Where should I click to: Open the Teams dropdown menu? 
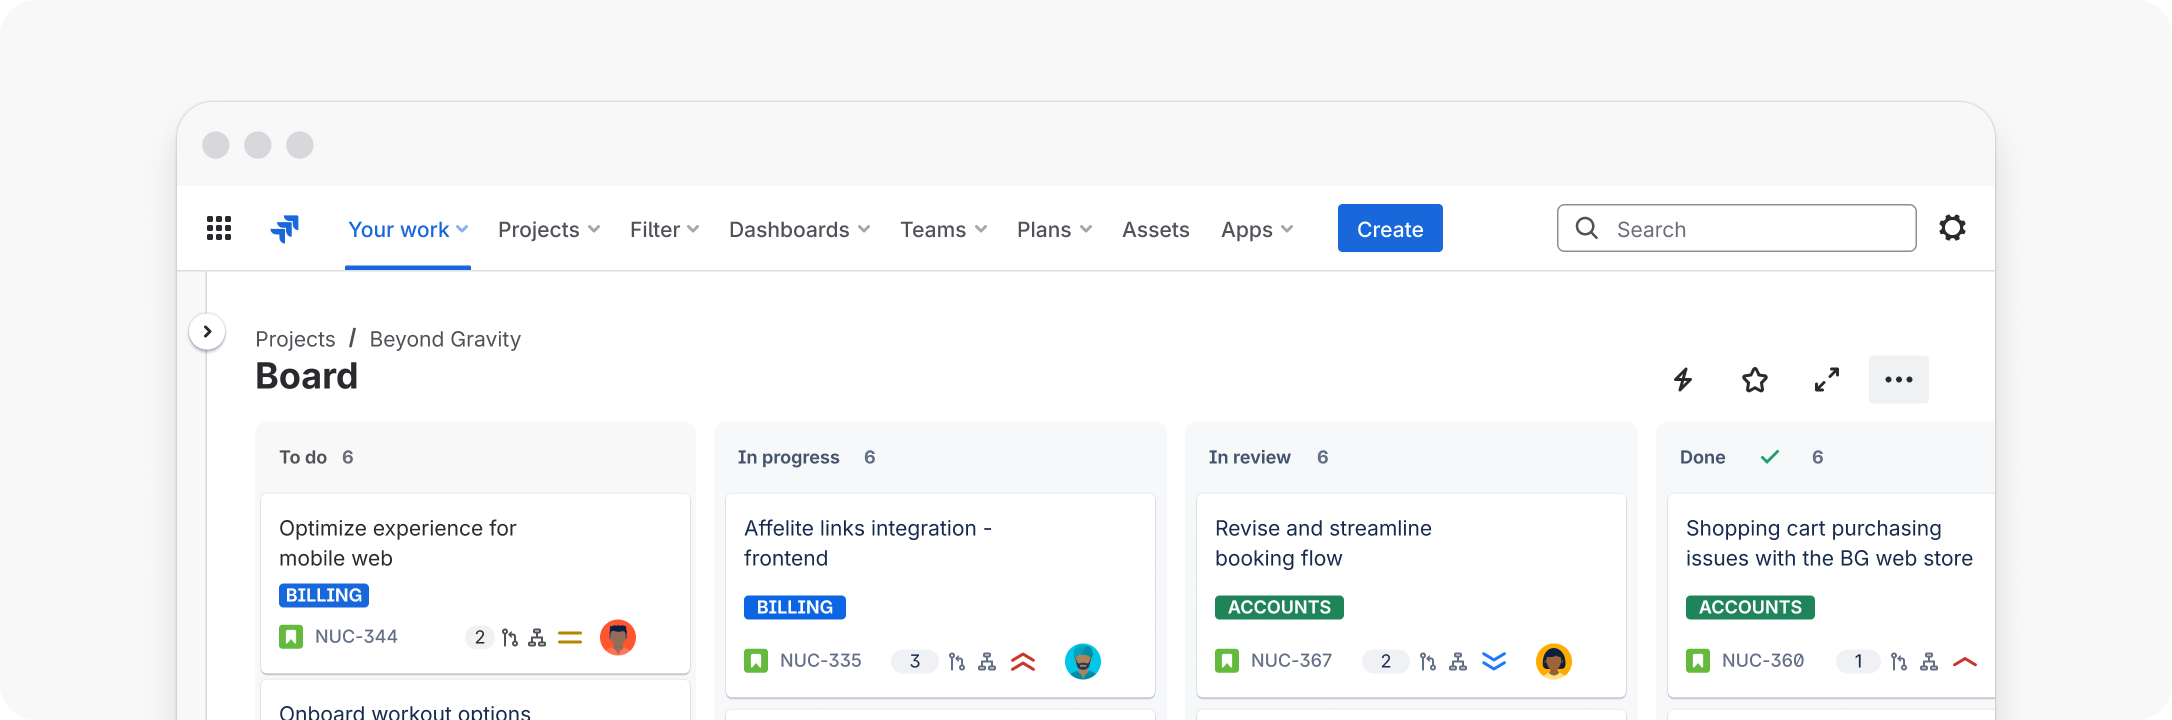coord(943,230)
